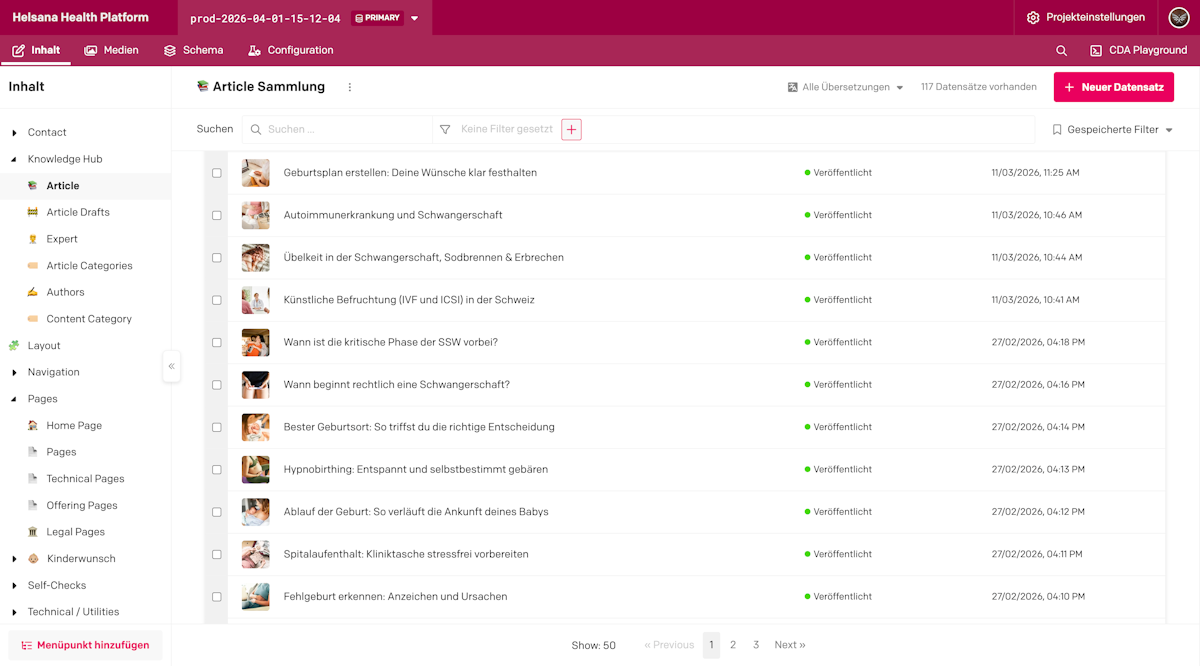Switch to the Inhalt tab

(x=36, y=50)
